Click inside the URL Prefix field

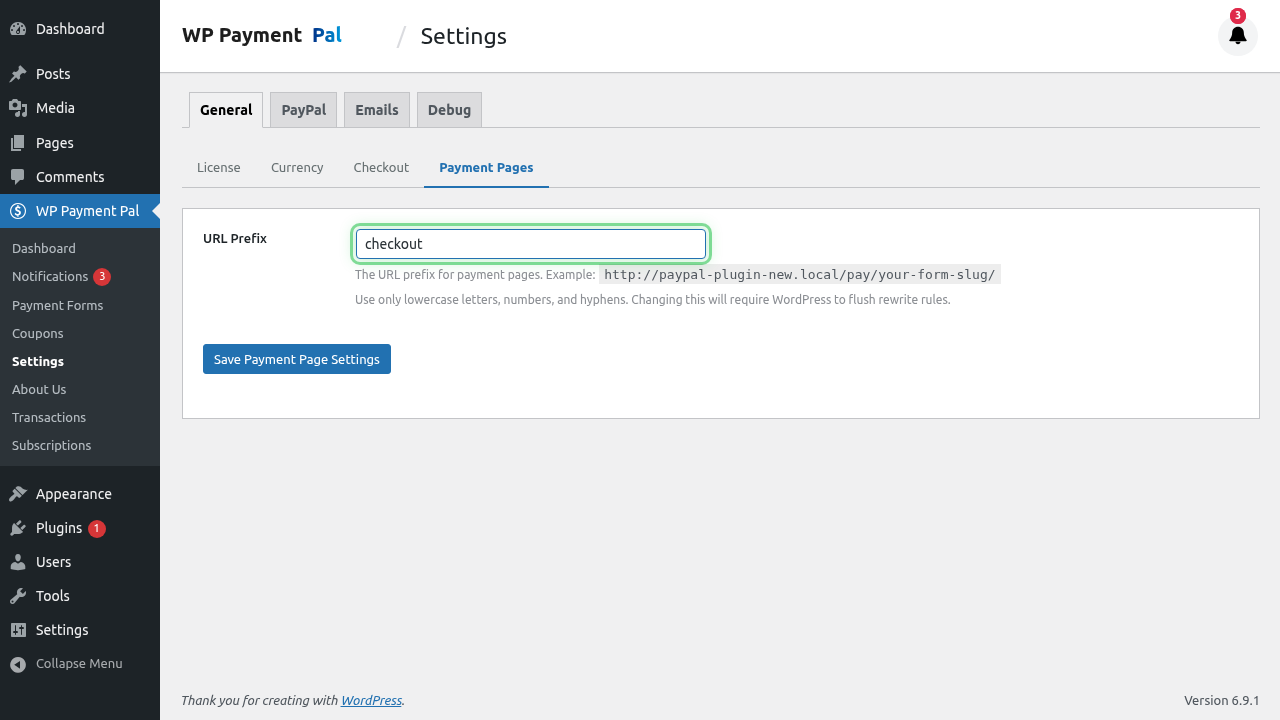(x=530, y=243)
